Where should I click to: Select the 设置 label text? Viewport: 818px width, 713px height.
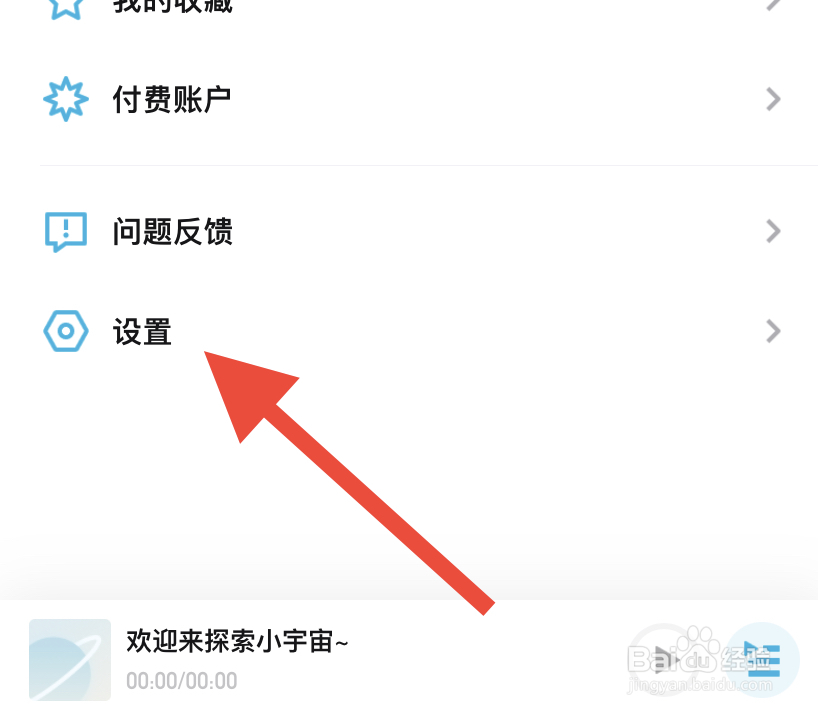(142, 332)
